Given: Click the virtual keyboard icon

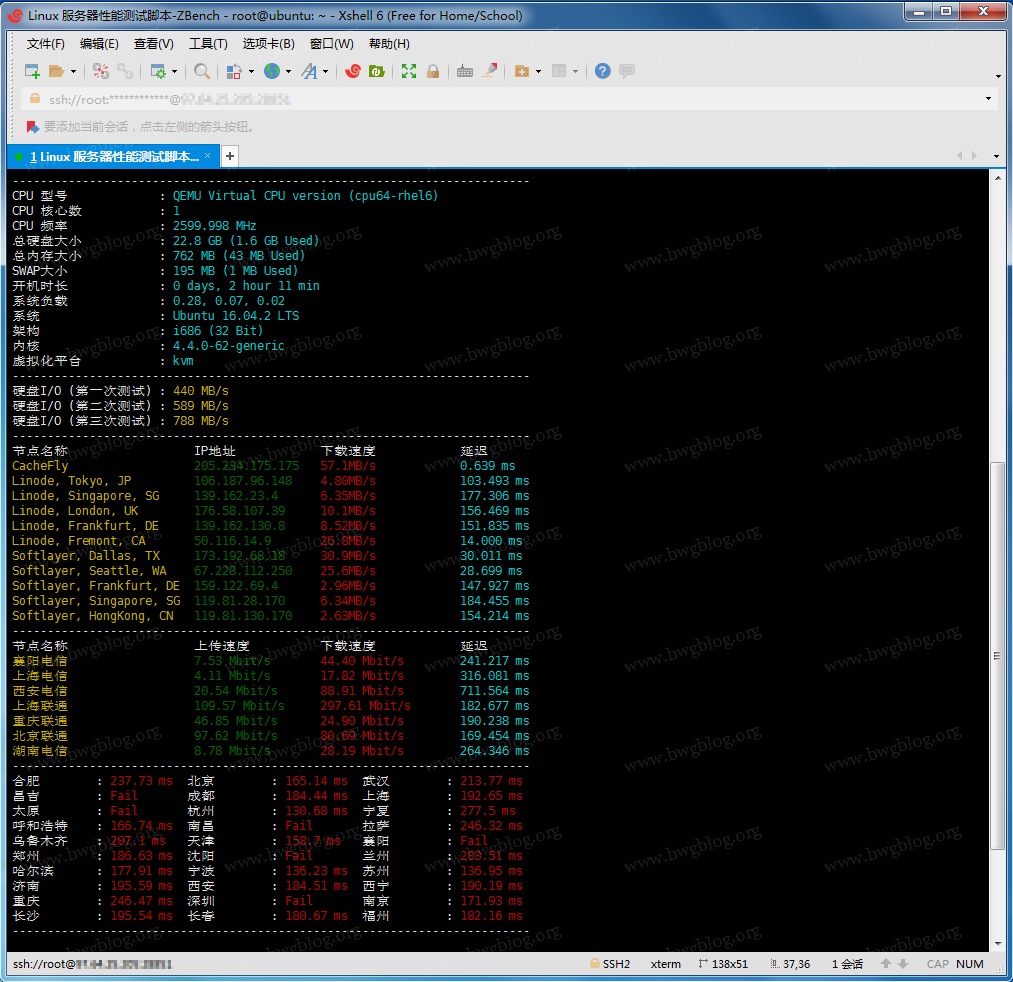Looking at the screenshot, I should coord(465,71).
